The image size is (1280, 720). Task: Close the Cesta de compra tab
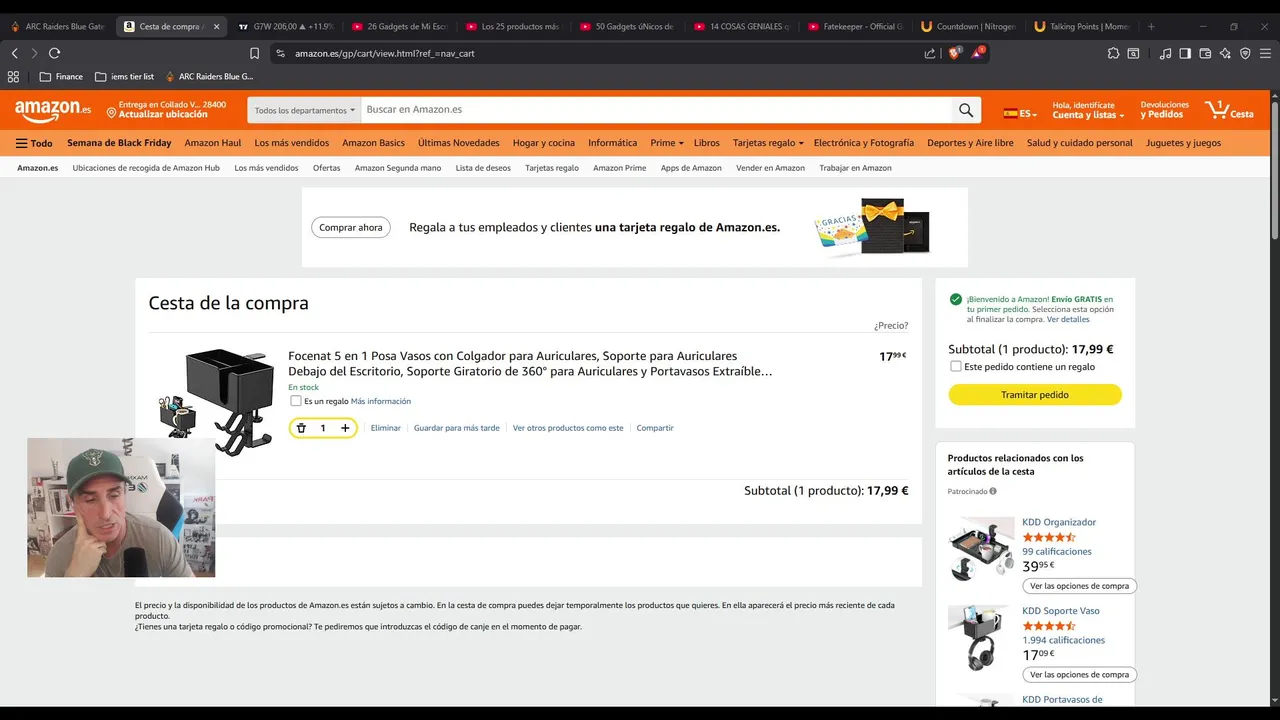tap(216, 26)
